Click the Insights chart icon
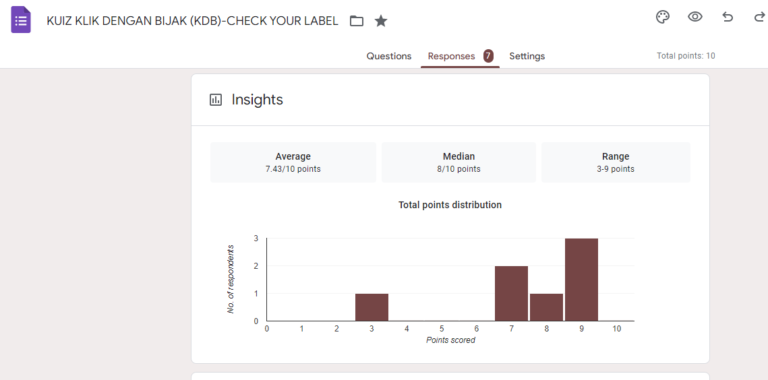The height and width of the screenshot is (380, 768). (216, 100)
